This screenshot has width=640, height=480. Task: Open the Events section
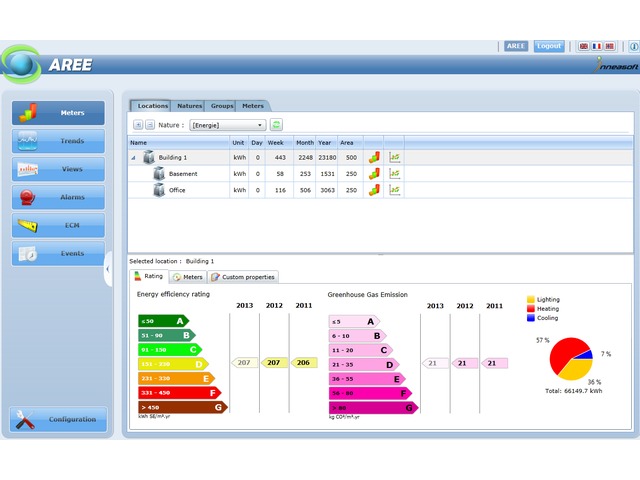pos(59,254)
